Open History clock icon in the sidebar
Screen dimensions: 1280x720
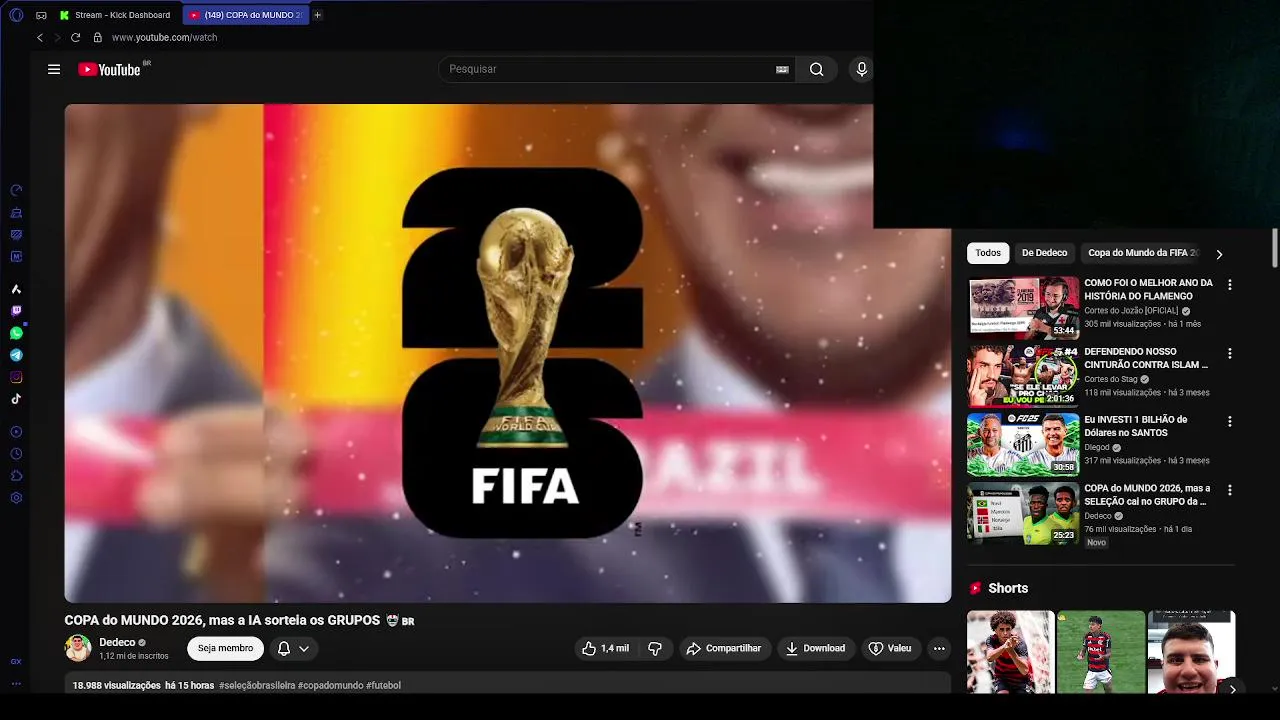coord(16,454)
